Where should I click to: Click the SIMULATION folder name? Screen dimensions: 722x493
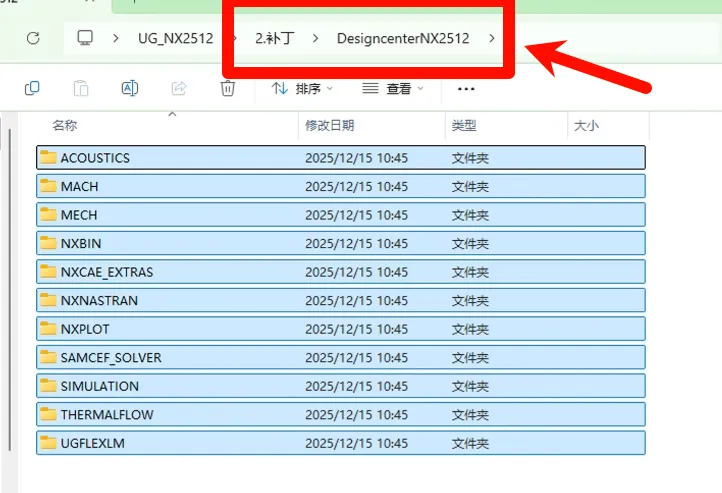pyautogui.click(x=100, y=386)
